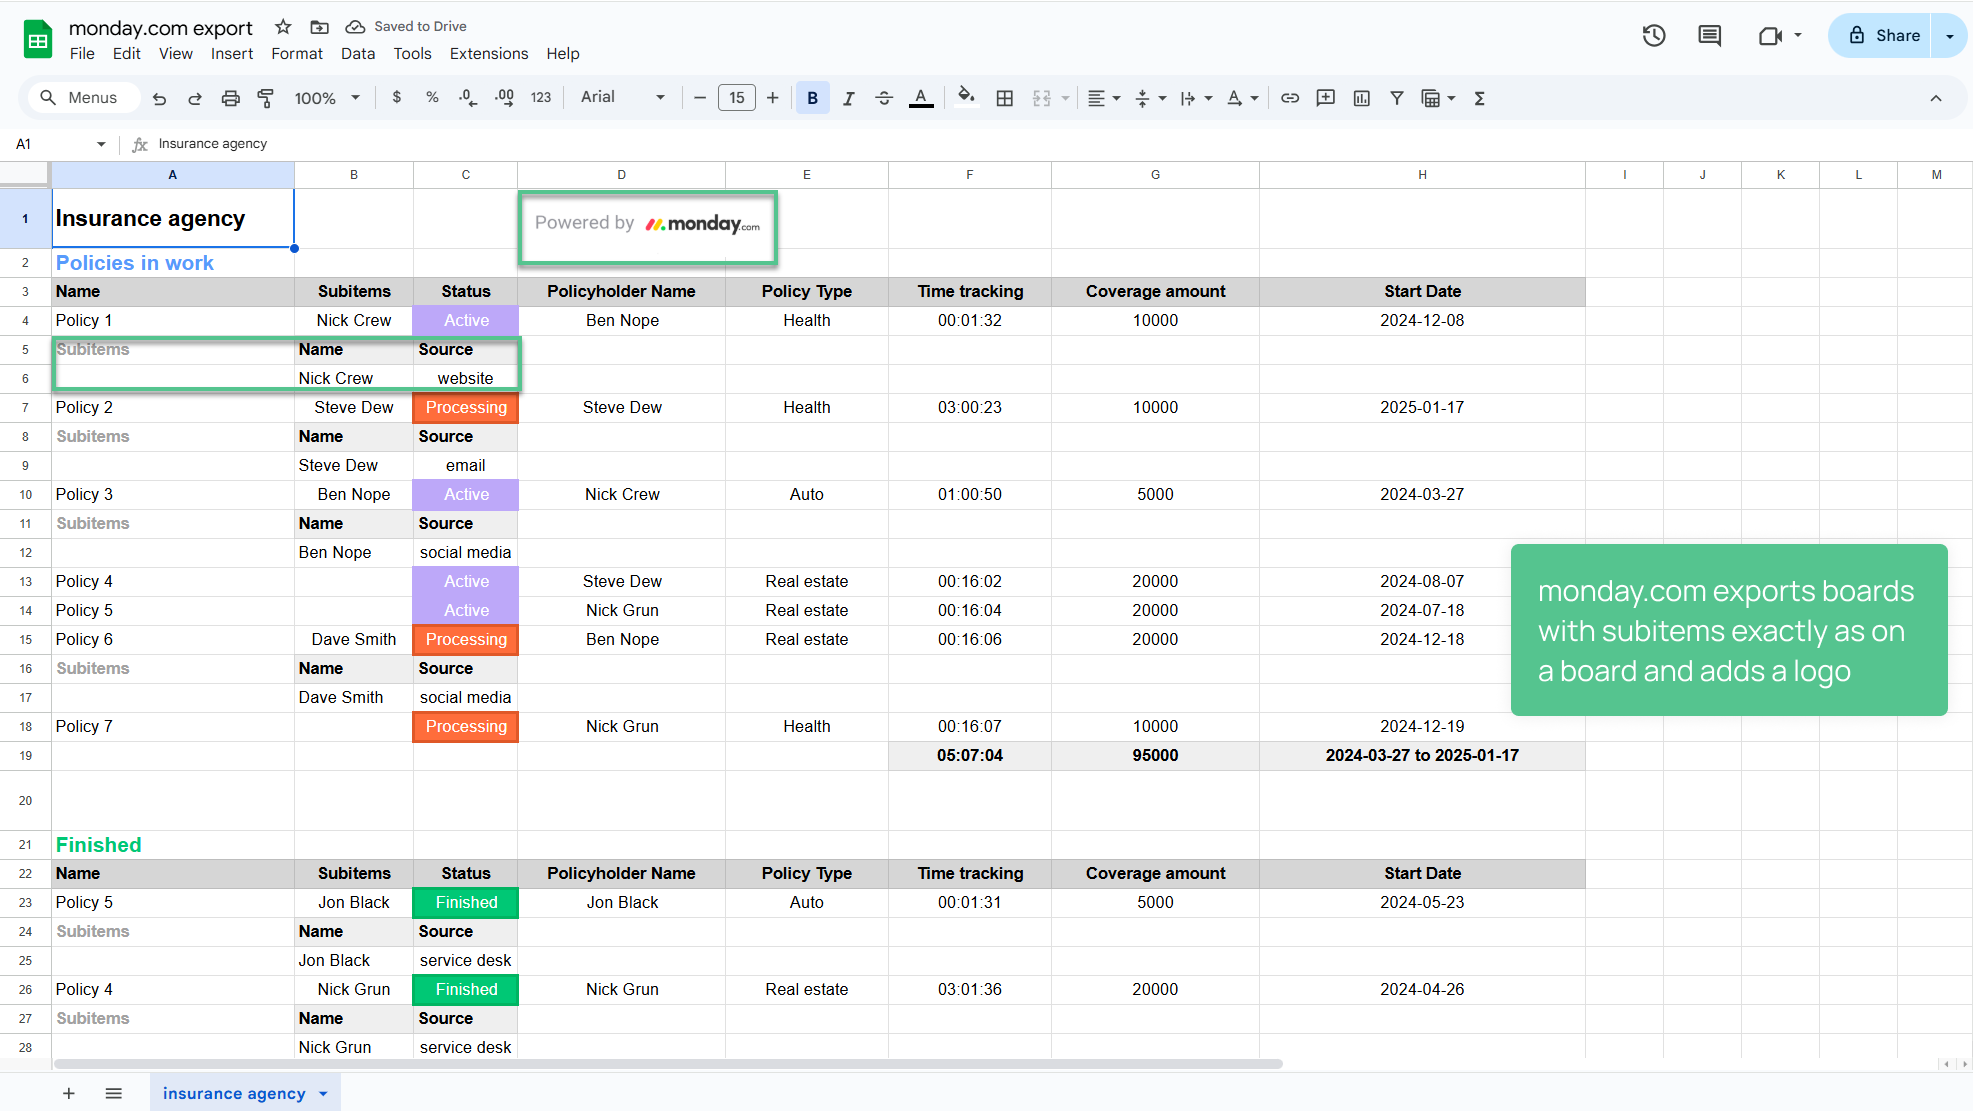Click the Move to folder icon
The image size is (1973, 1111).
(320, 27)
